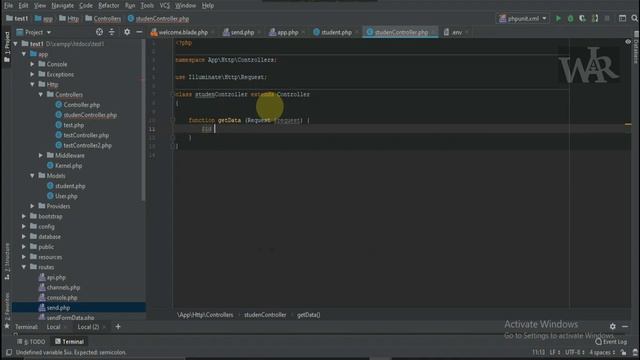Click the 11:13 cursor position indicator
This screenshot has width=640, height=360.
[538, 352]
